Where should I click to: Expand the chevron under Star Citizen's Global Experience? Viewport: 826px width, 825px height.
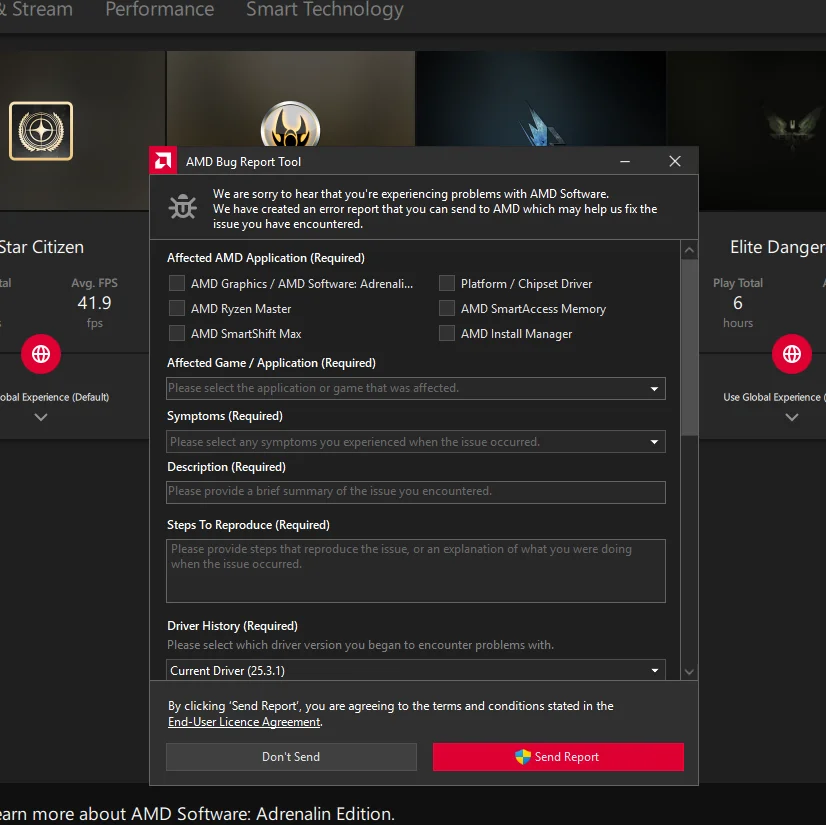[x=41, y=417]
